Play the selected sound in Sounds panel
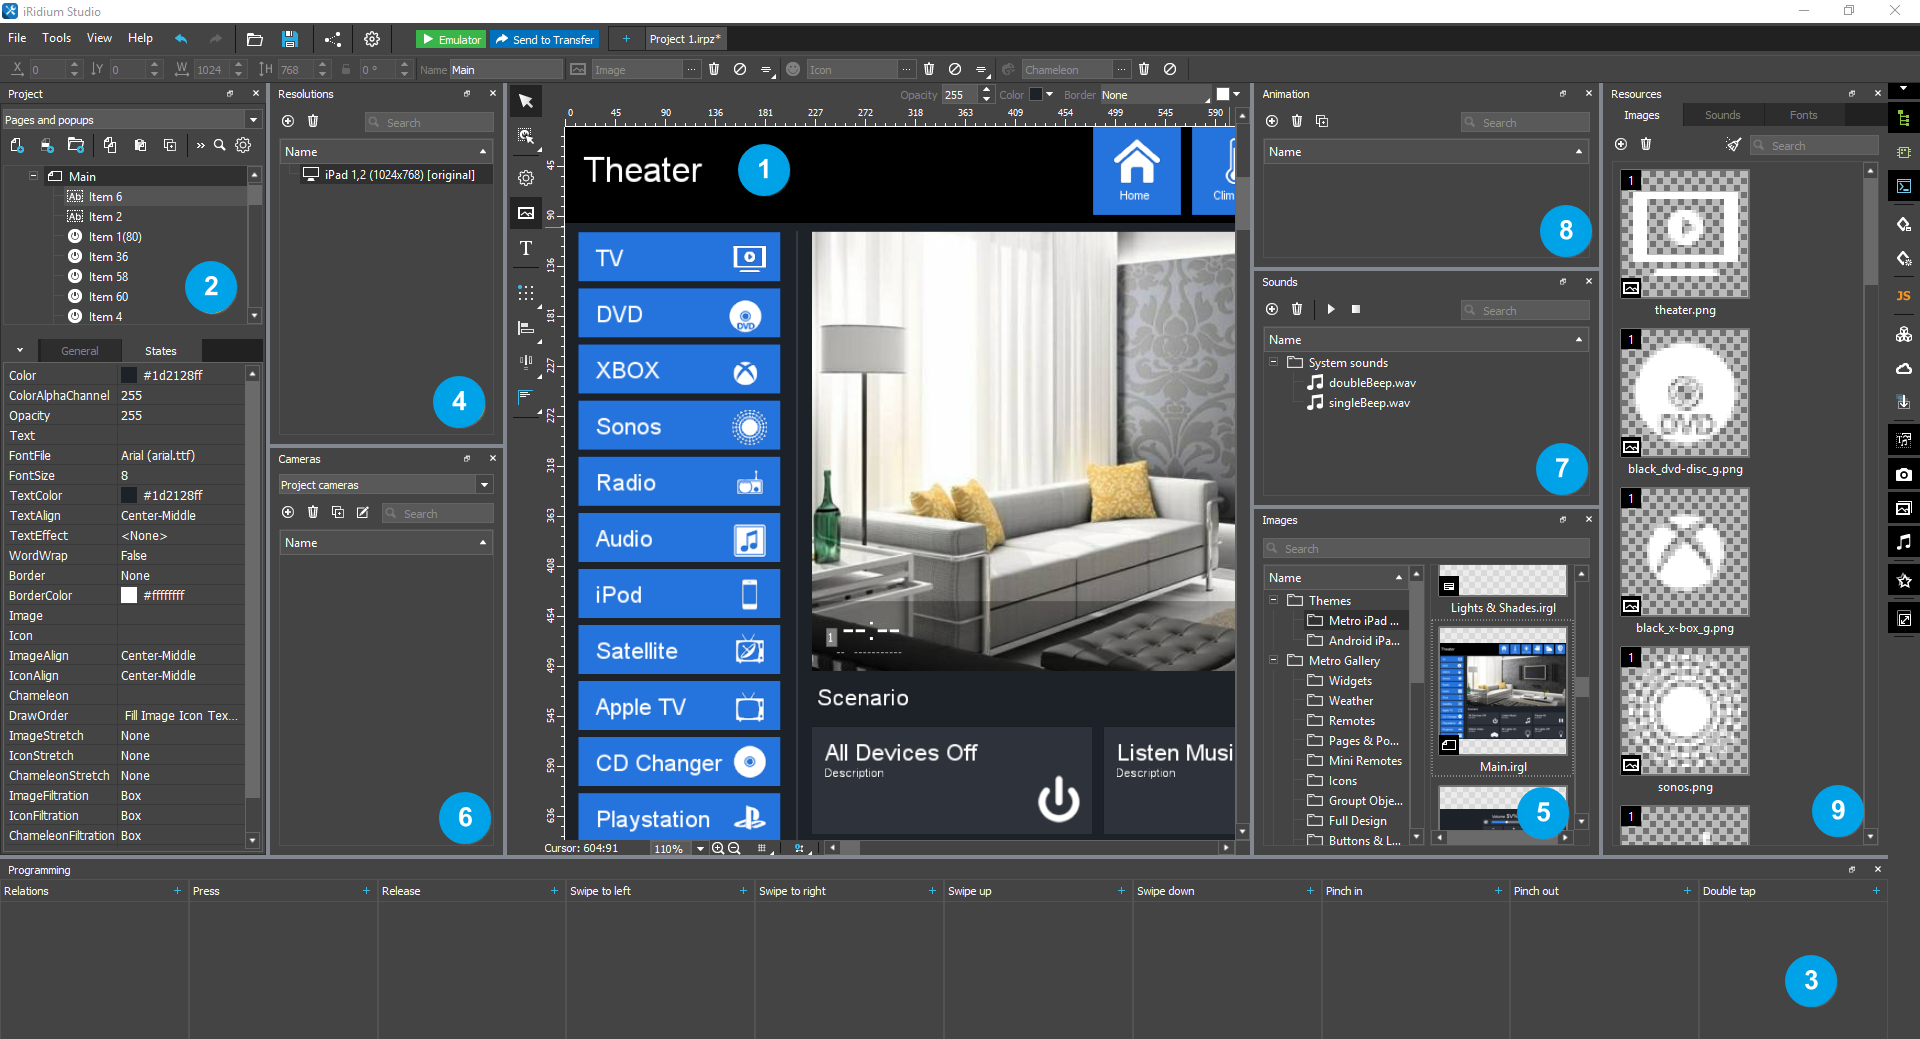This screenshot has width=1920, height=1039. 1331,310
